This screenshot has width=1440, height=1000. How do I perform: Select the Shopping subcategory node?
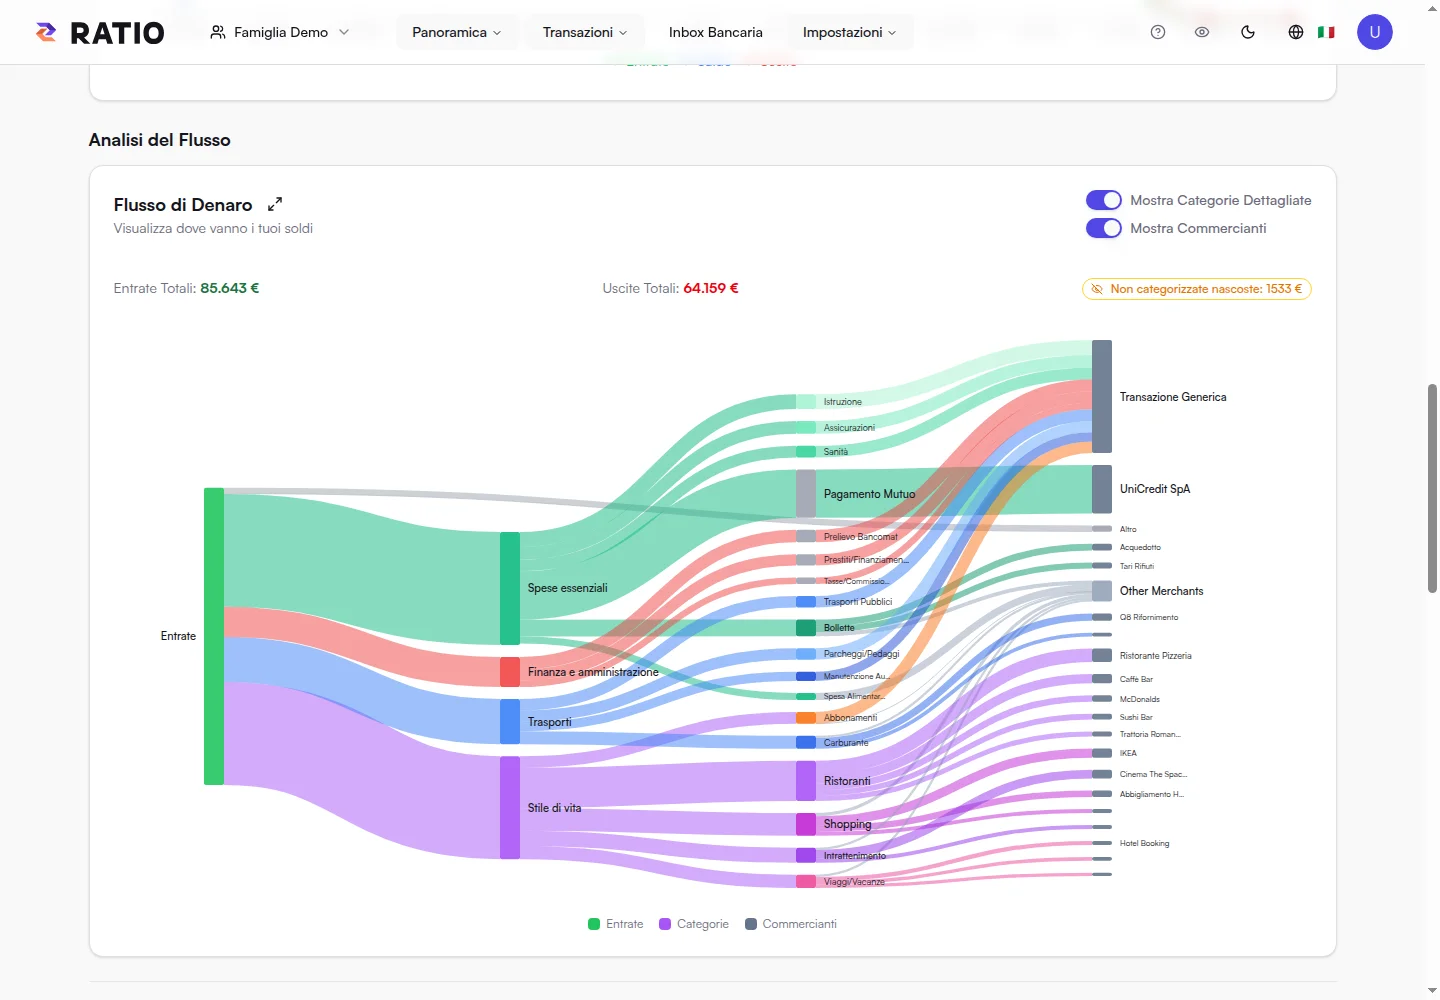coord(806,824)
